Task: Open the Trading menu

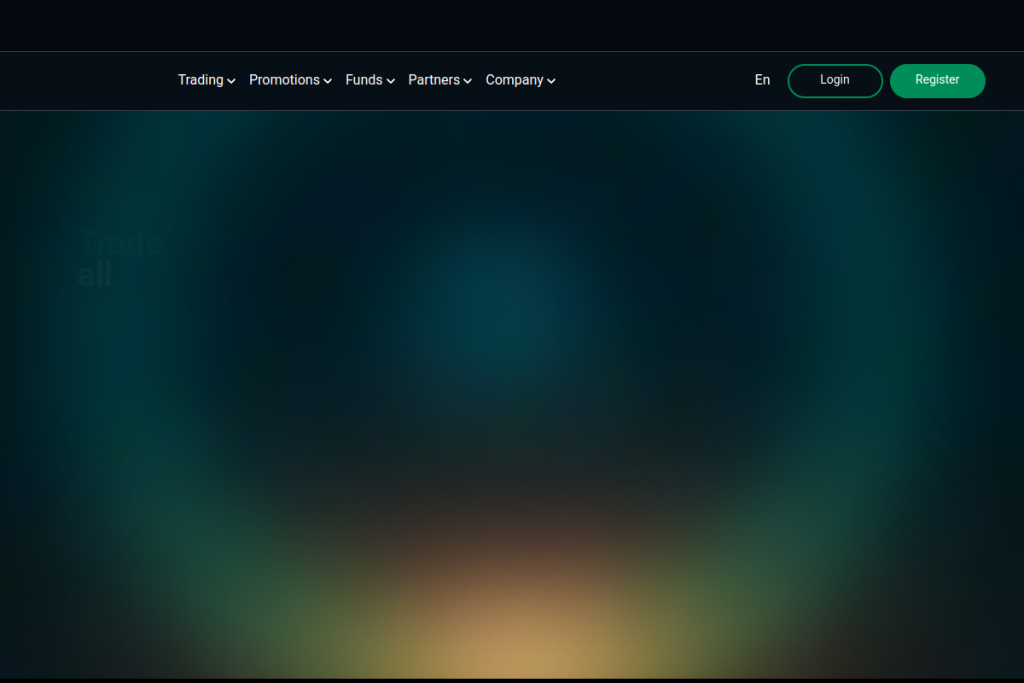Action: pos(200,80)
